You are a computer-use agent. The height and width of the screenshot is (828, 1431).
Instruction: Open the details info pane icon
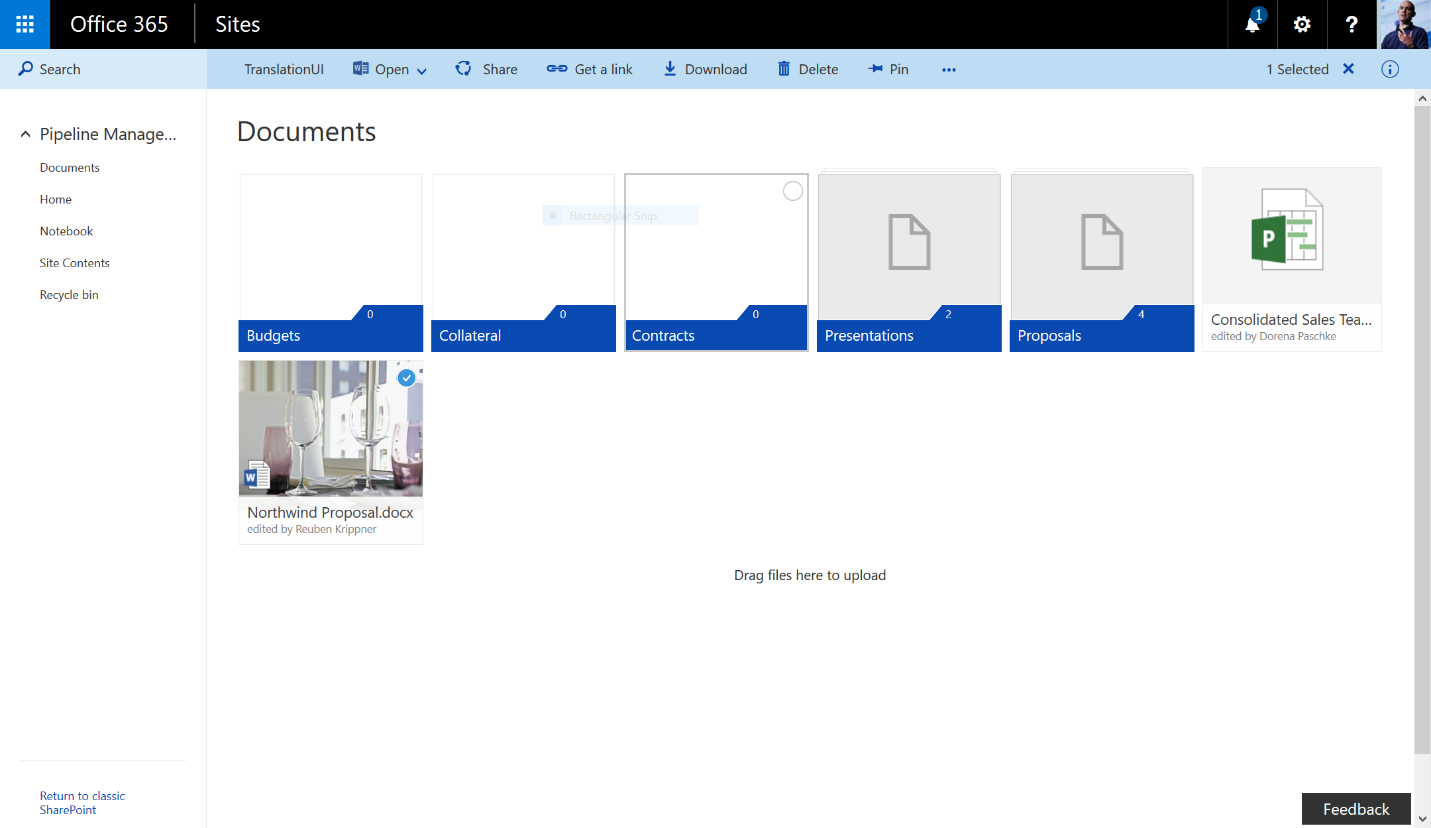click(1390, 69)
